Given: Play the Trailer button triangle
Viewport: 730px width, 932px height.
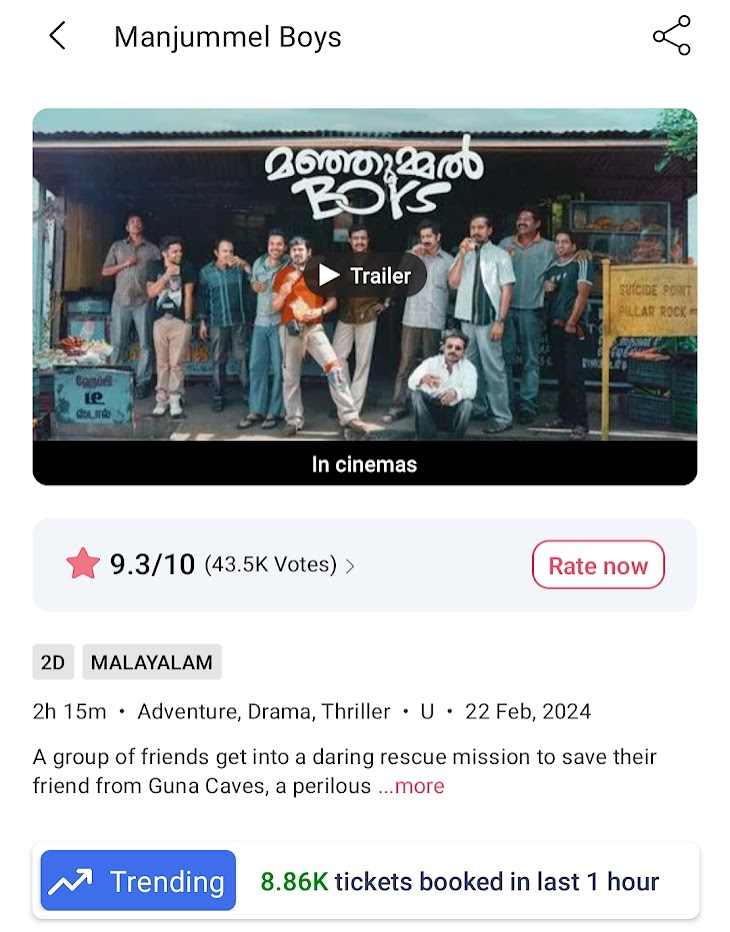Looking at the screenshot, I should [x=329, y=275].
